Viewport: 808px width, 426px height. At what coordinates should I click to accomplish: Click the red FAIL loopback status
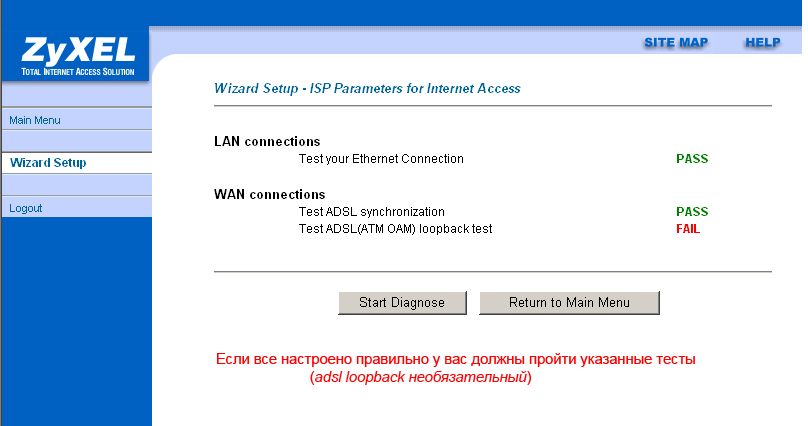[x=688, y=229]
